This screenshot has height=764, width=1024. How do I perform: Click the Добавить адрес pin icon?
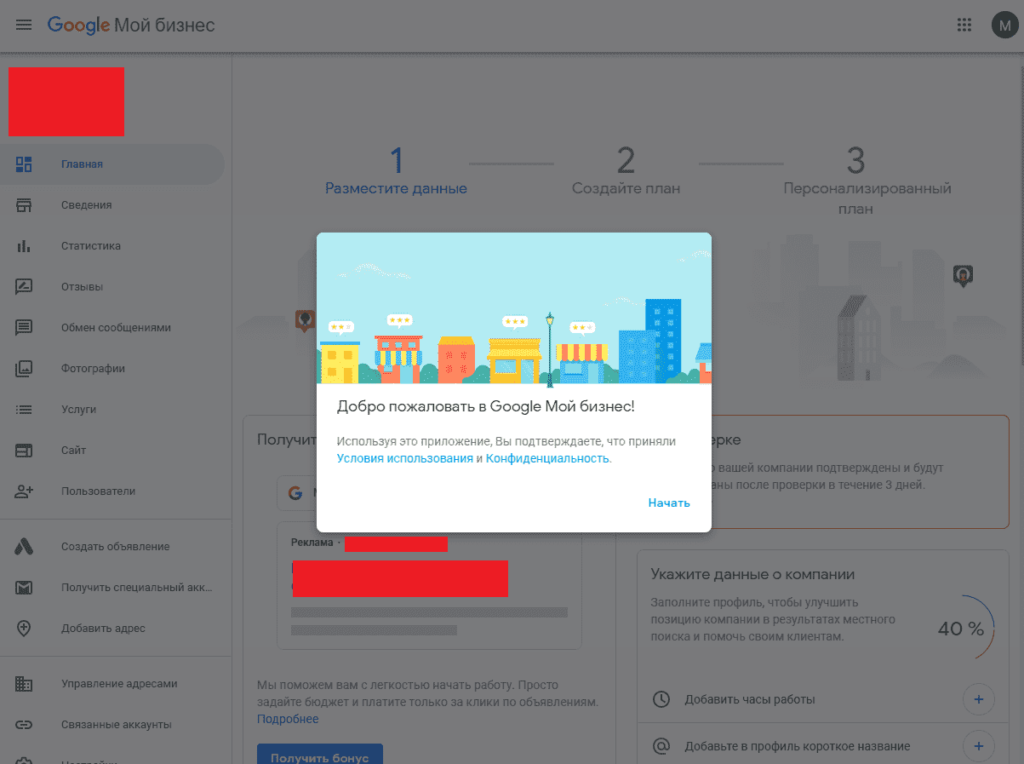coord(24,628)
